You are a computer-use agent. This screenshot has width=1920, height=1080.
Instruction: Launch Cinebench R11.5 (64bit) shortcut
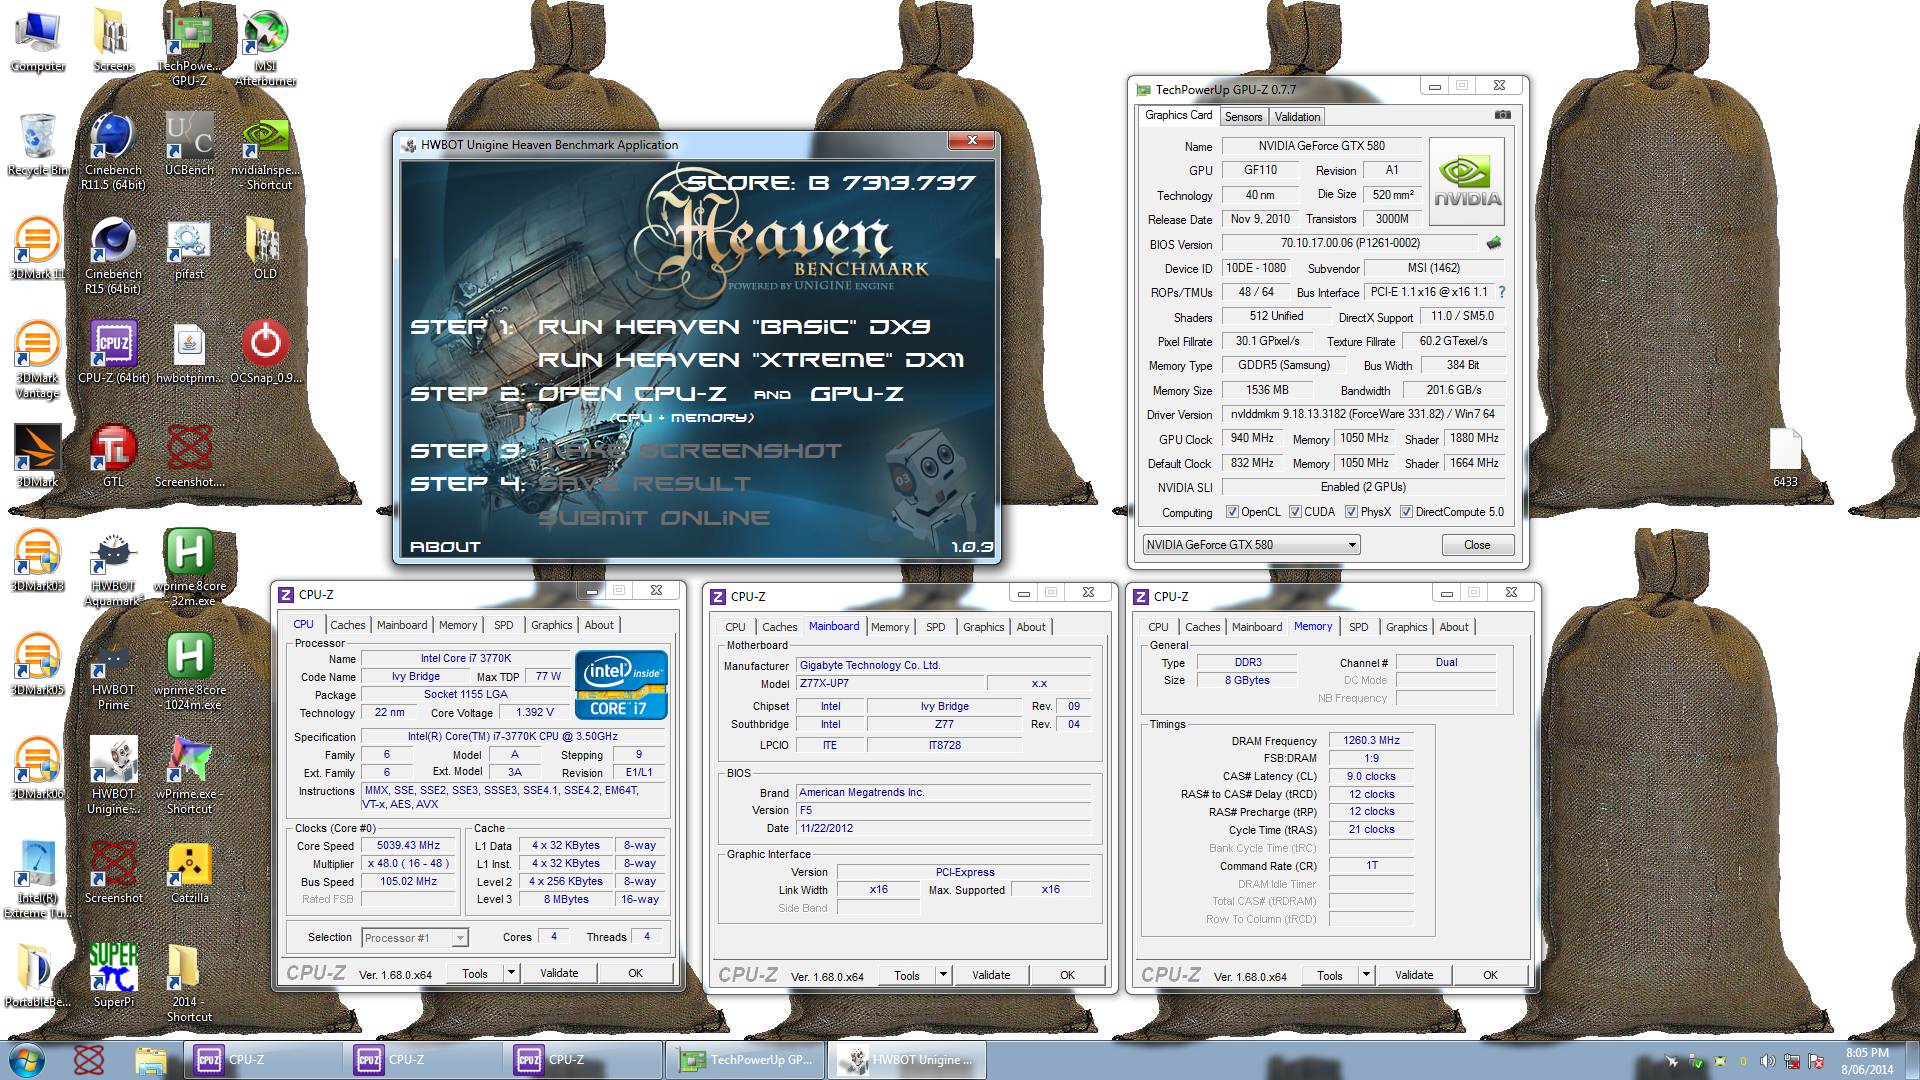coord(113,152)
